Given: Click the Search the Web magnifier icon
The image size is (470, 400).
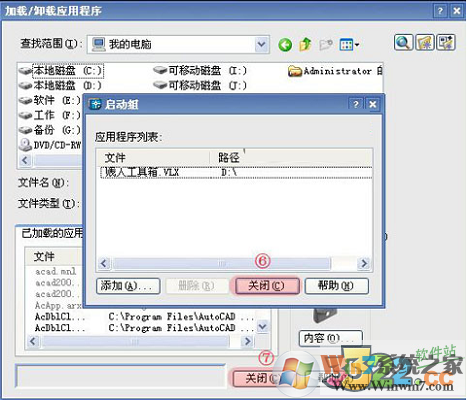Looking at the screenshot, I should coord(403,43).
